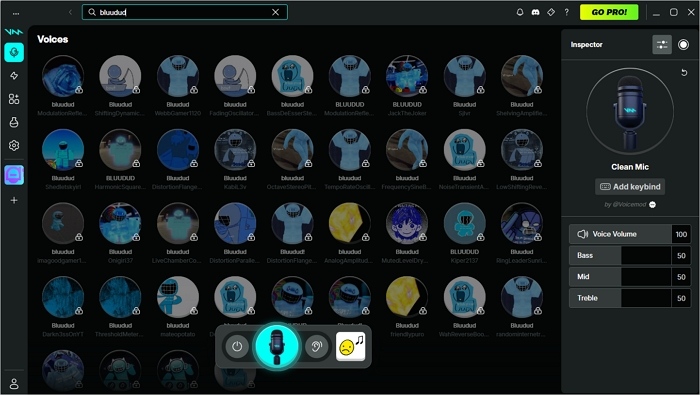Select the MutedLevelDry Bluudud voice
The width and height of the screenshot is (700, 395).
(407, 224)
